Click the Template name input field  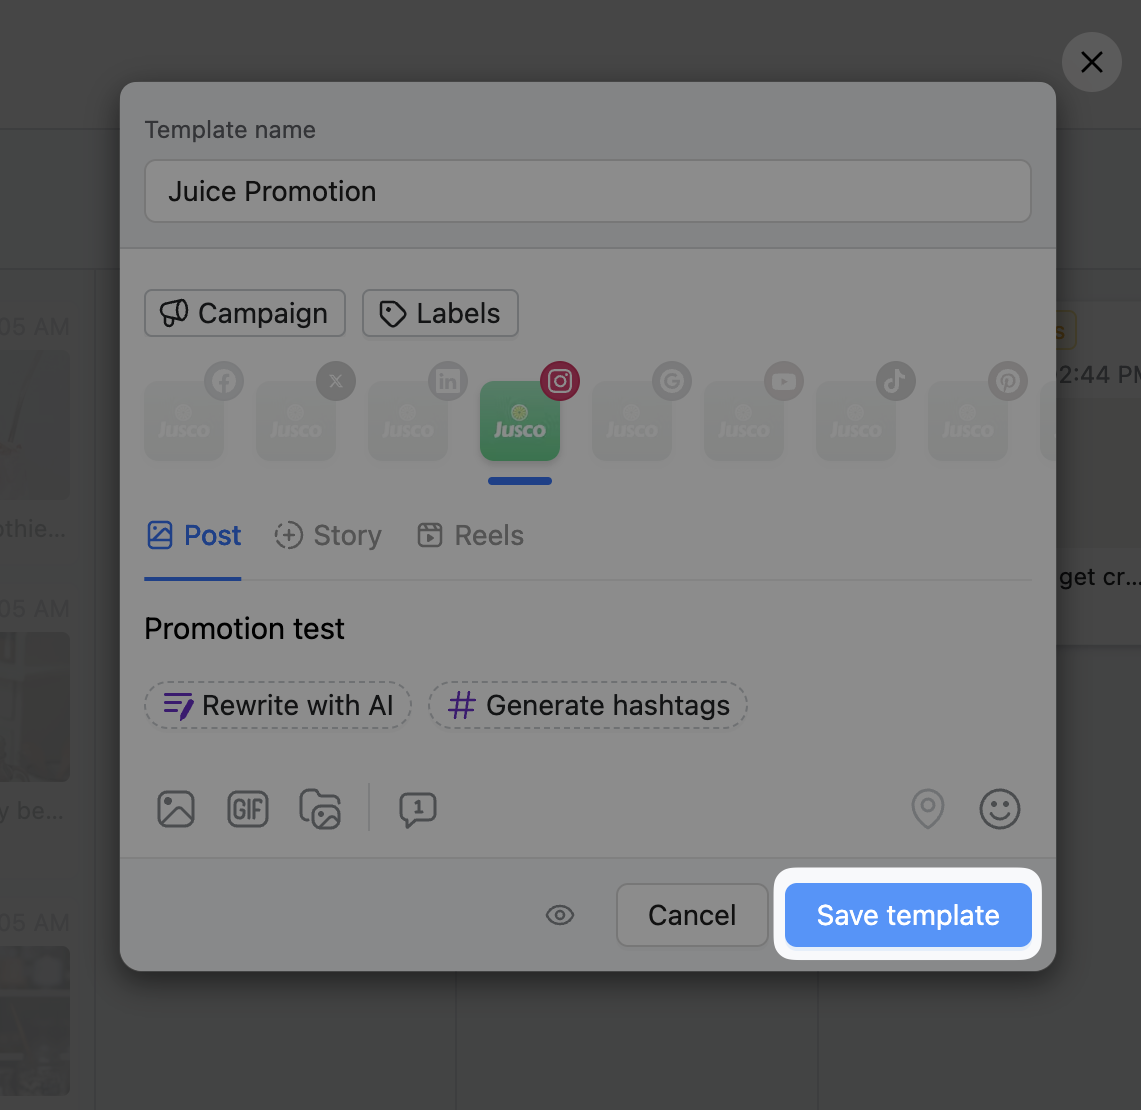(588, 191)
